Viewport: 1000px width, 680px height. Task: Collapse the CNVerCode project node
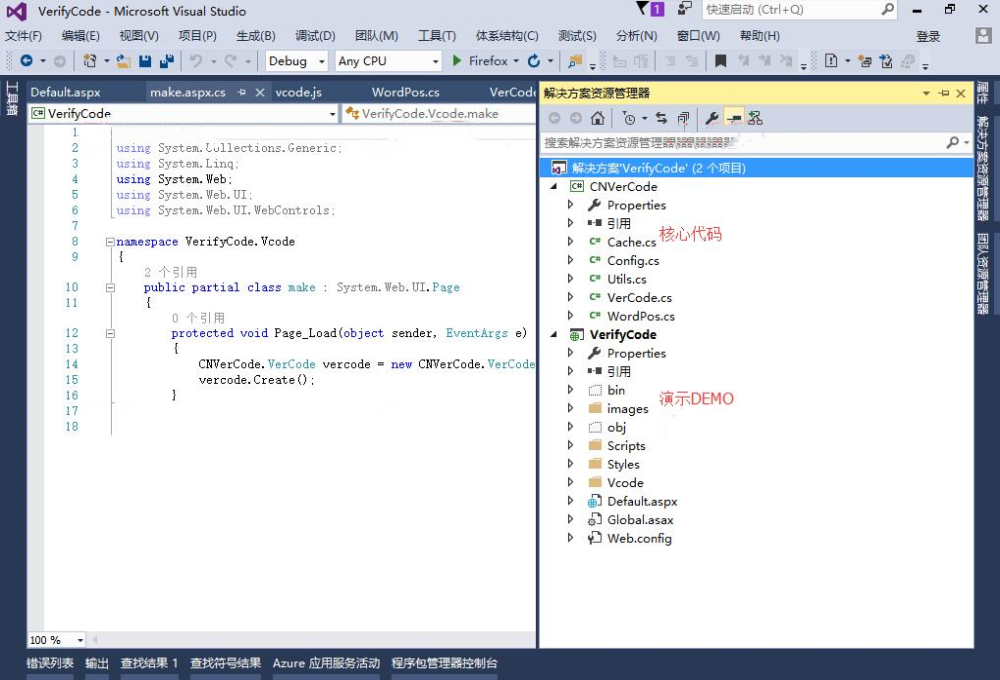pos(554,186)
